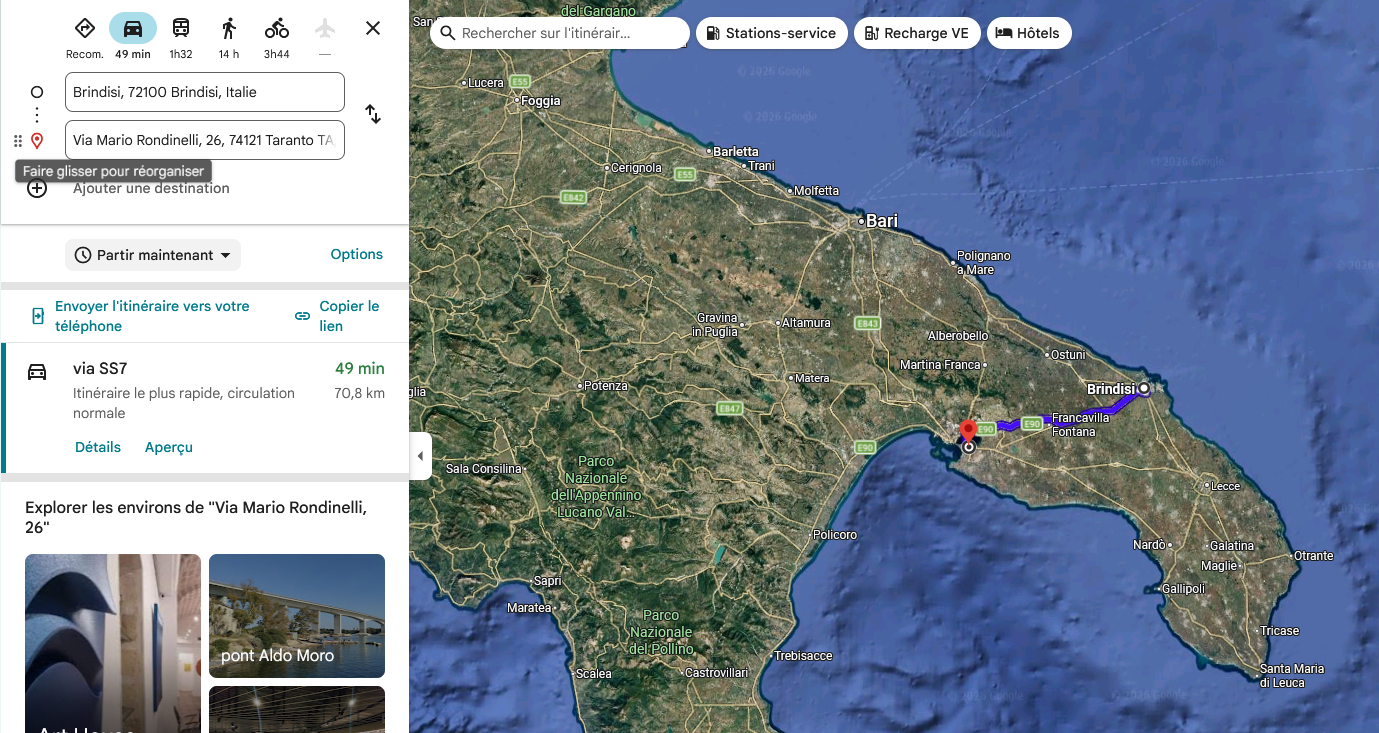Screen dimensions: 1379x733
Task: Close the directions panel
Action: coord(373,28)
